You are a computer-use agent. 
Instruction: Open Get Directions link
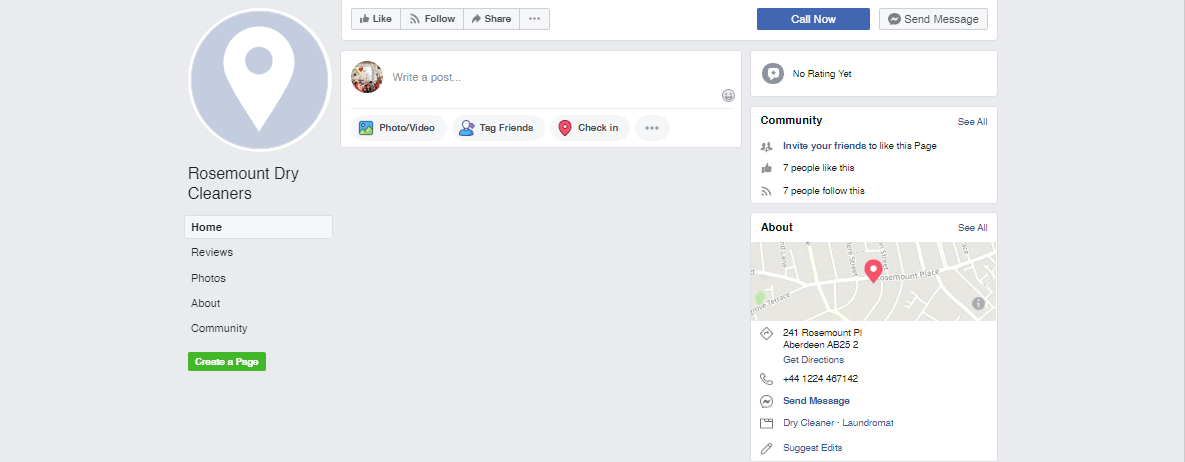813,360
